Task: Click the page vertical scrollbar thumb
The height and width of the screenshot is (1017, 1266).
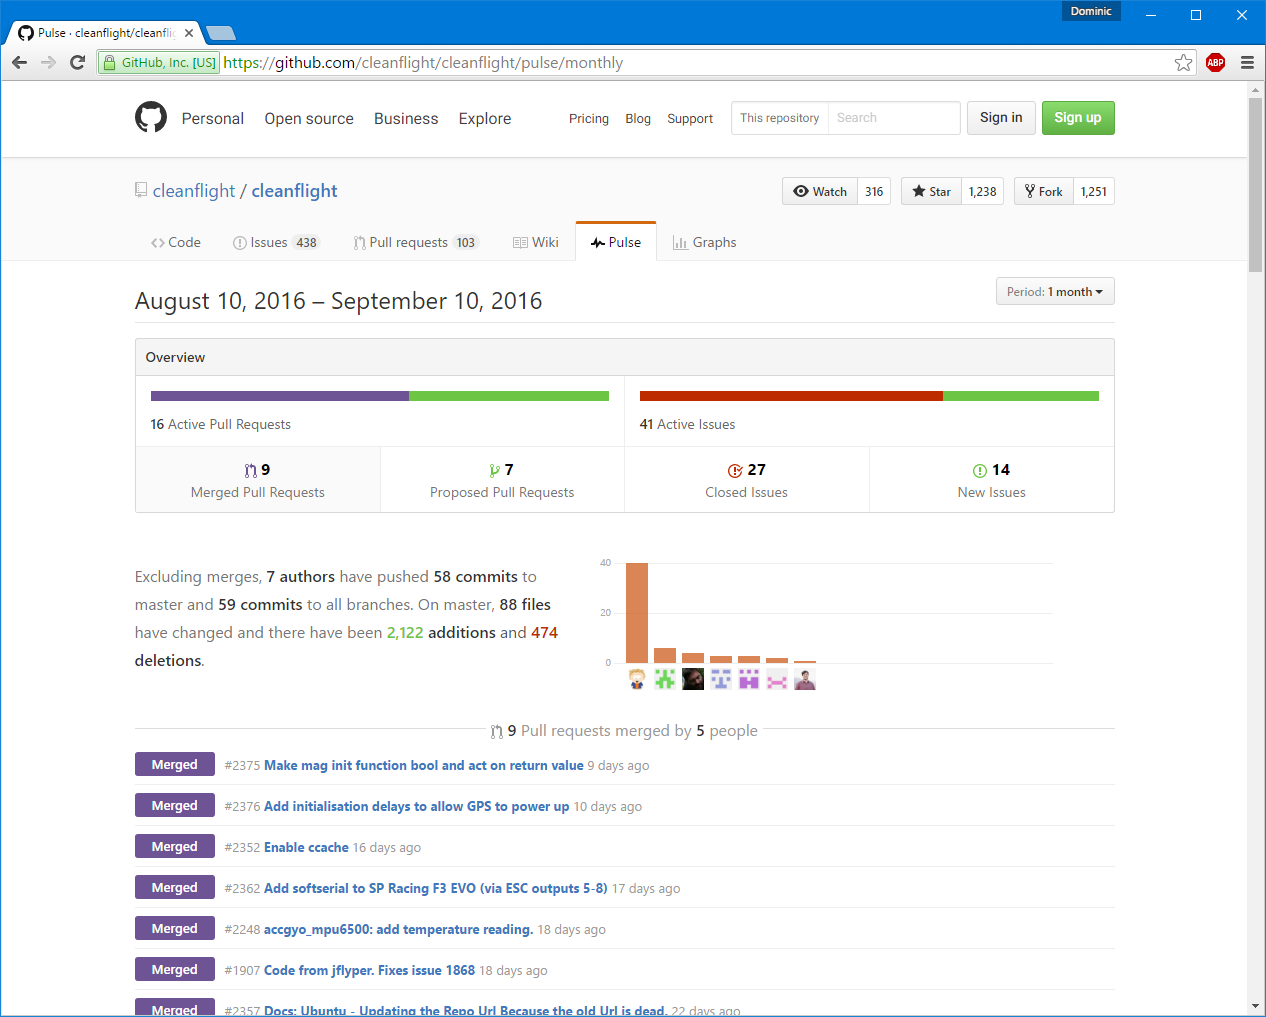Action: pos(1256,184)
